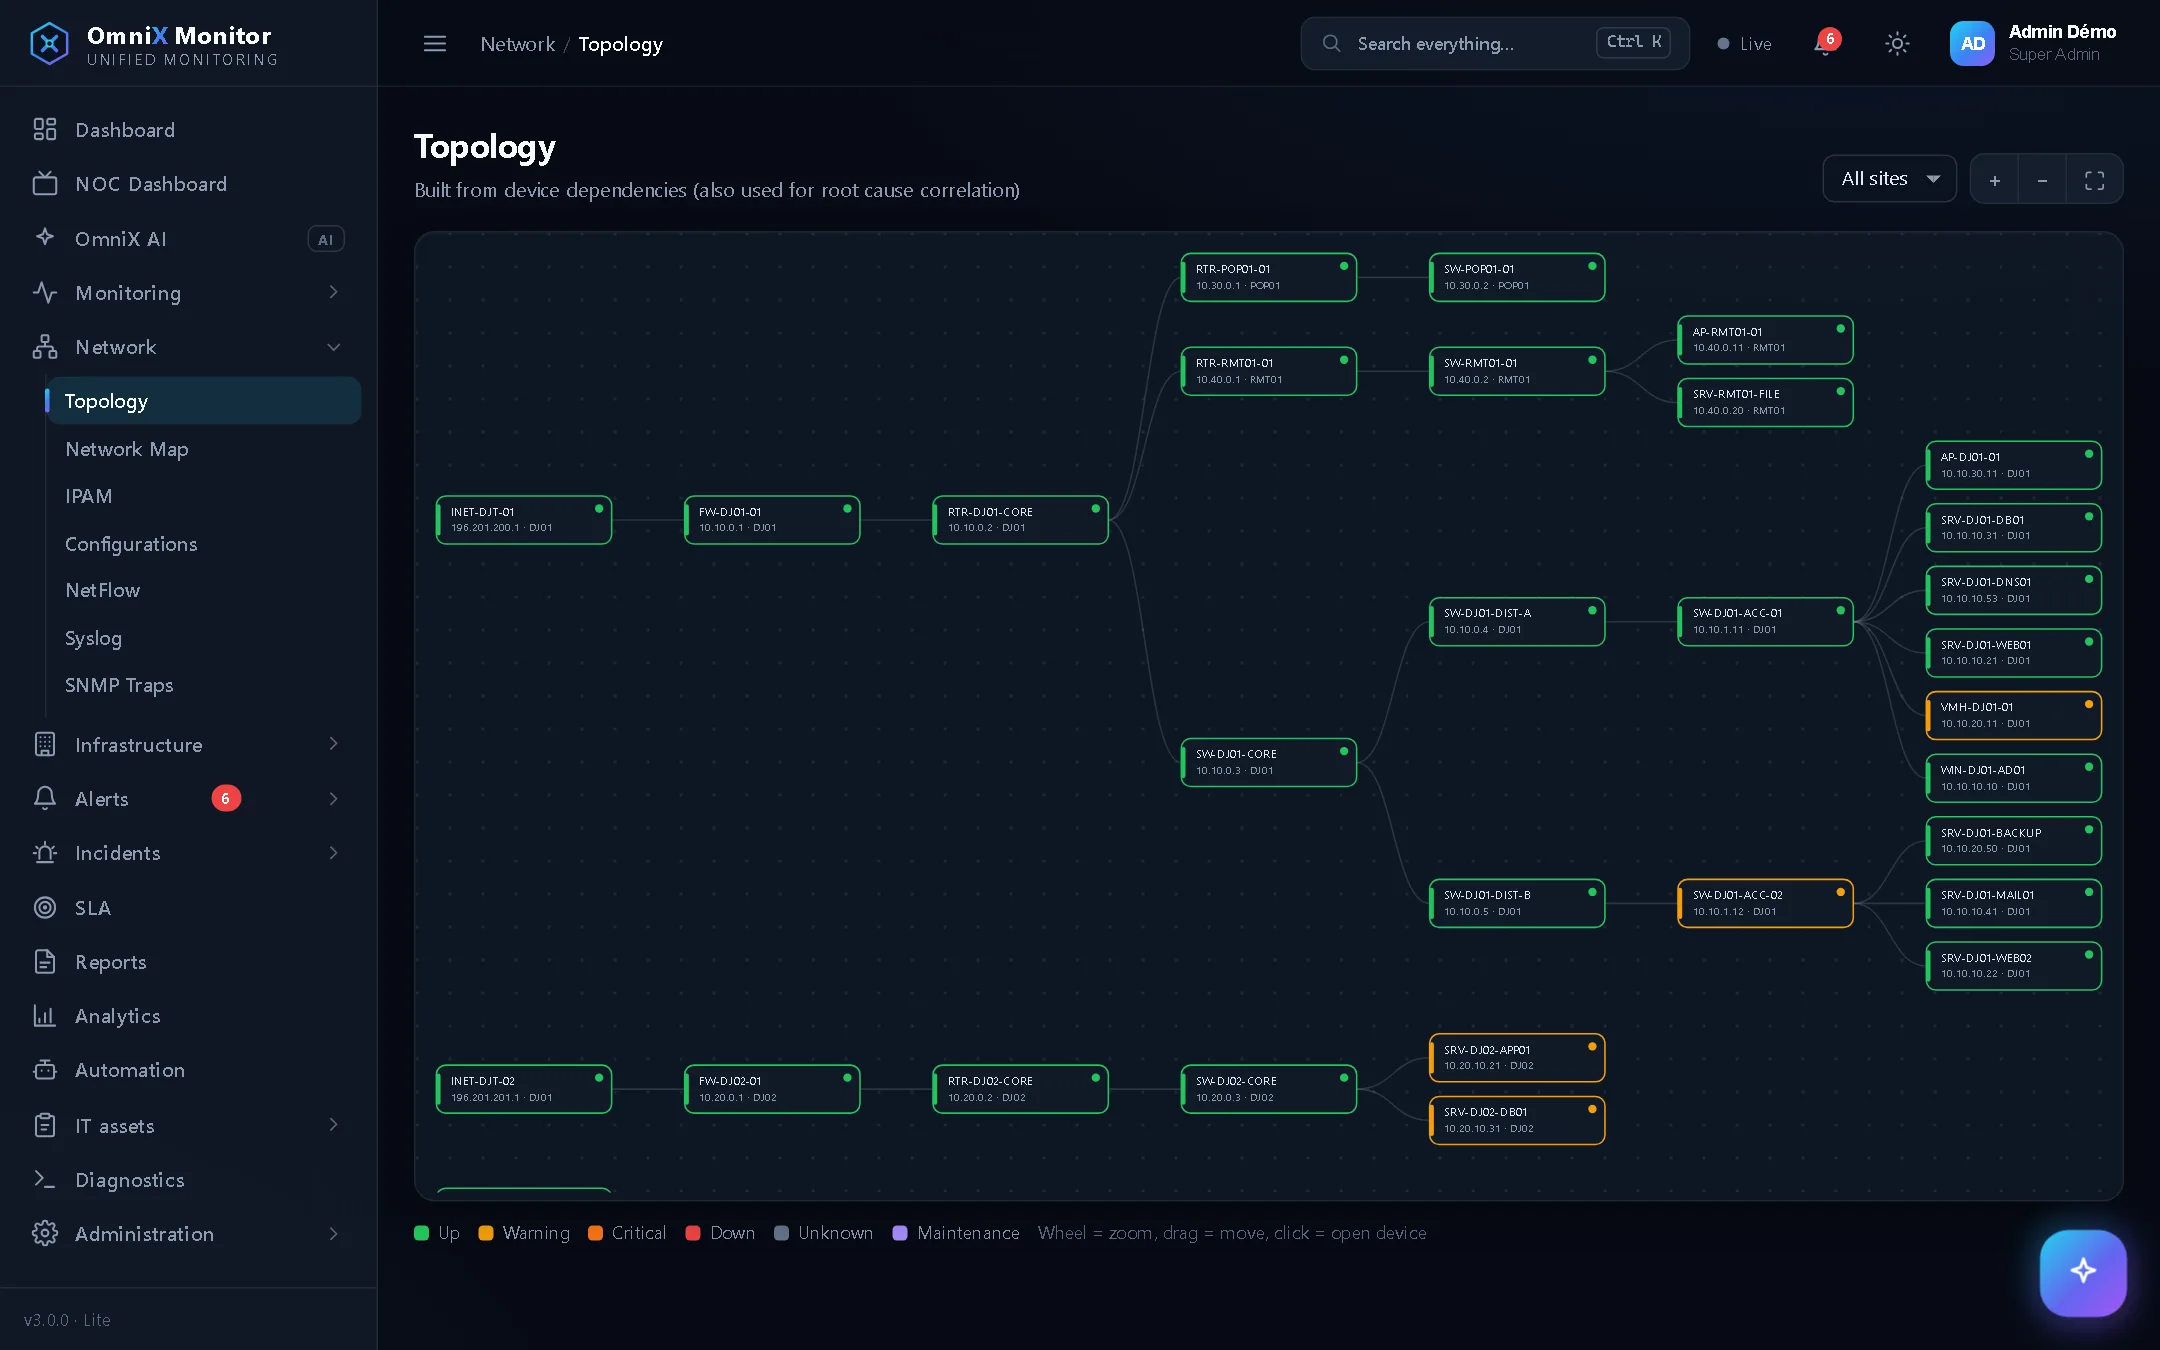
Task: Focus the Search everything field
Action: pos(1495,43)
